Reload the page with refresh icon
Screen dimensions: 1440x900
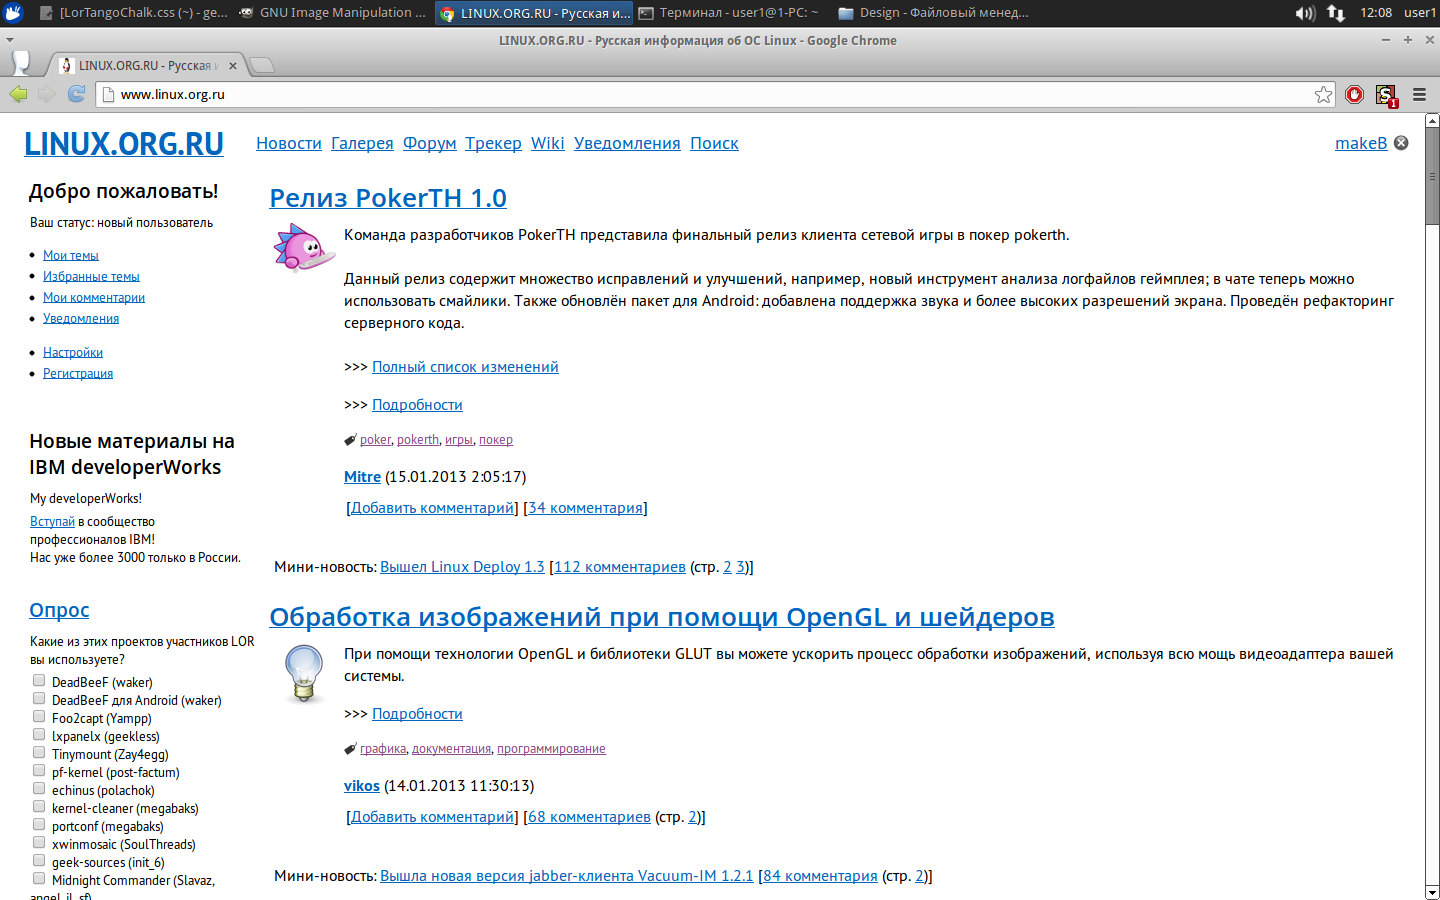[x=76, y=94]
